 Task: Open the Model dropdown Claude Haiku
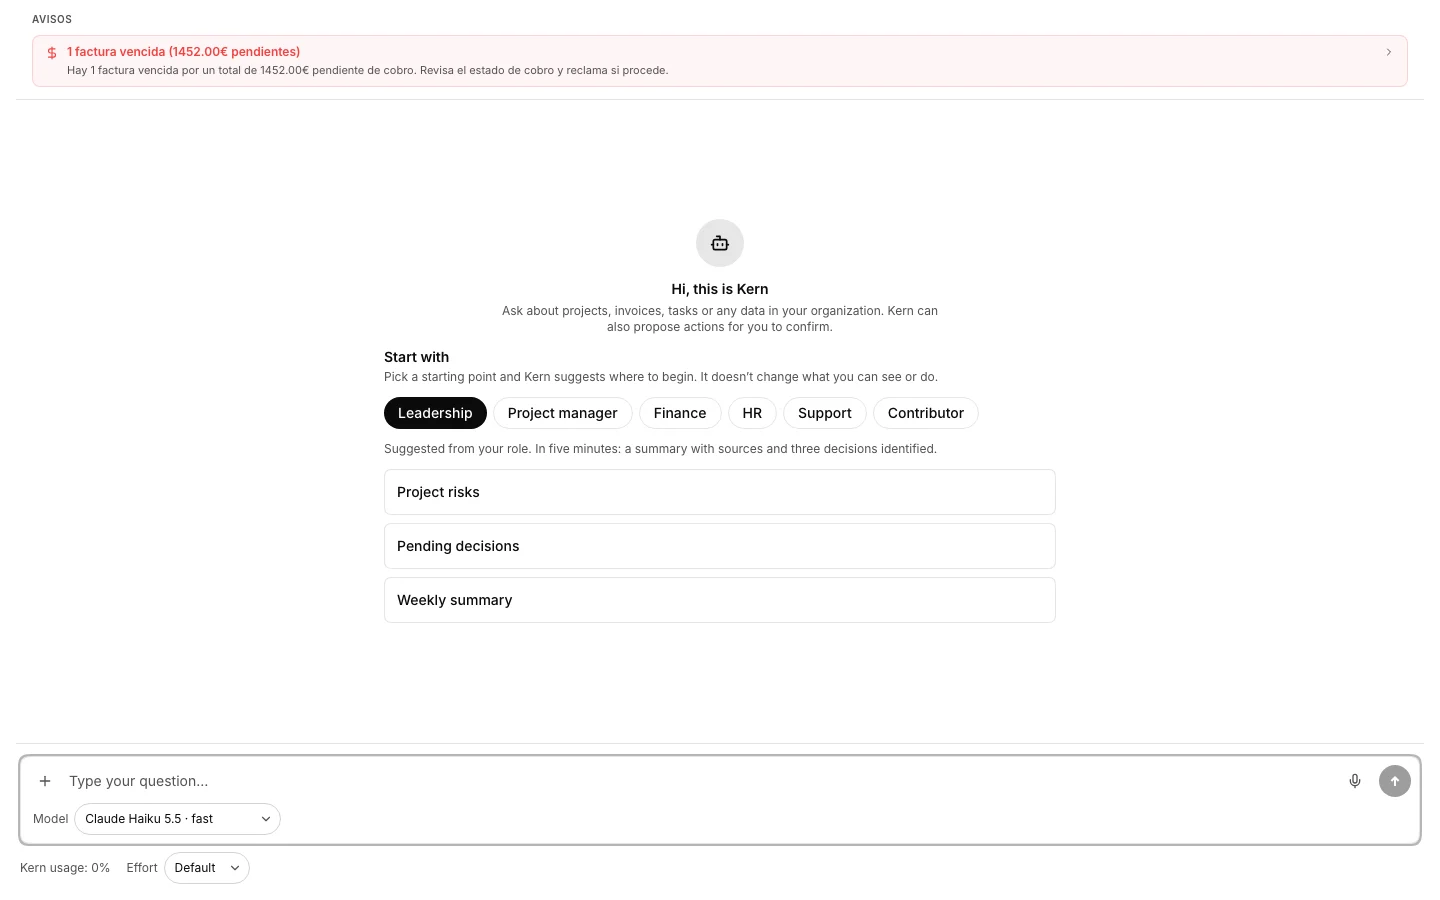[x=177, y=819]
